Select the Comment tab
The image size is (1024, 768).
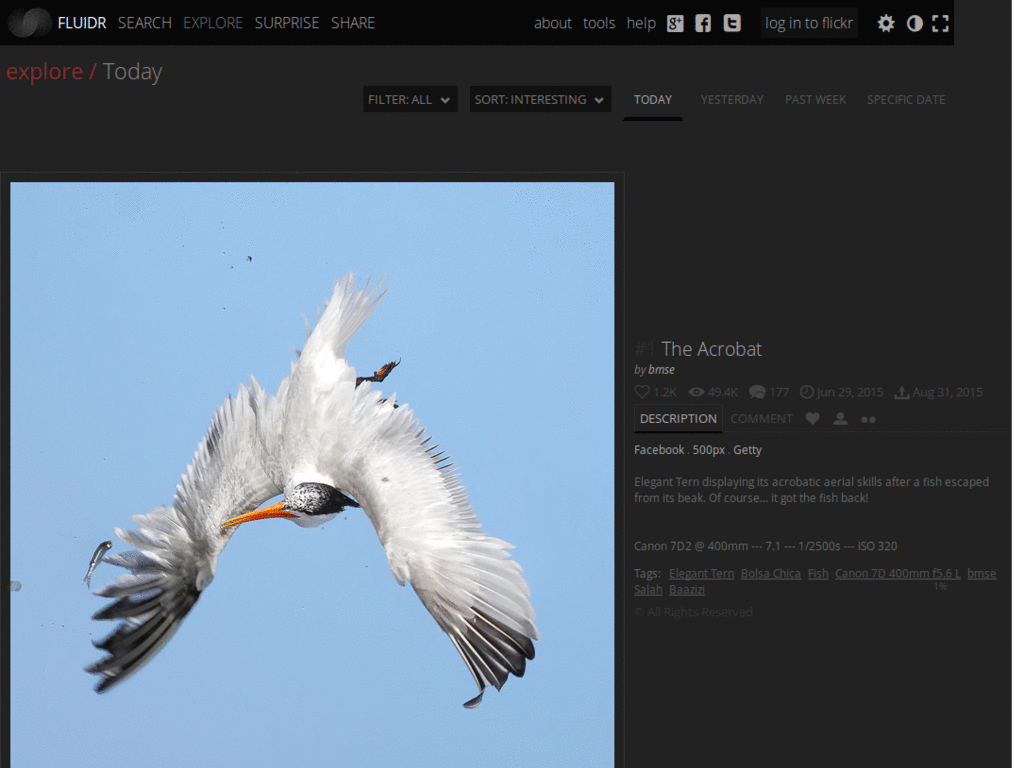761,419
